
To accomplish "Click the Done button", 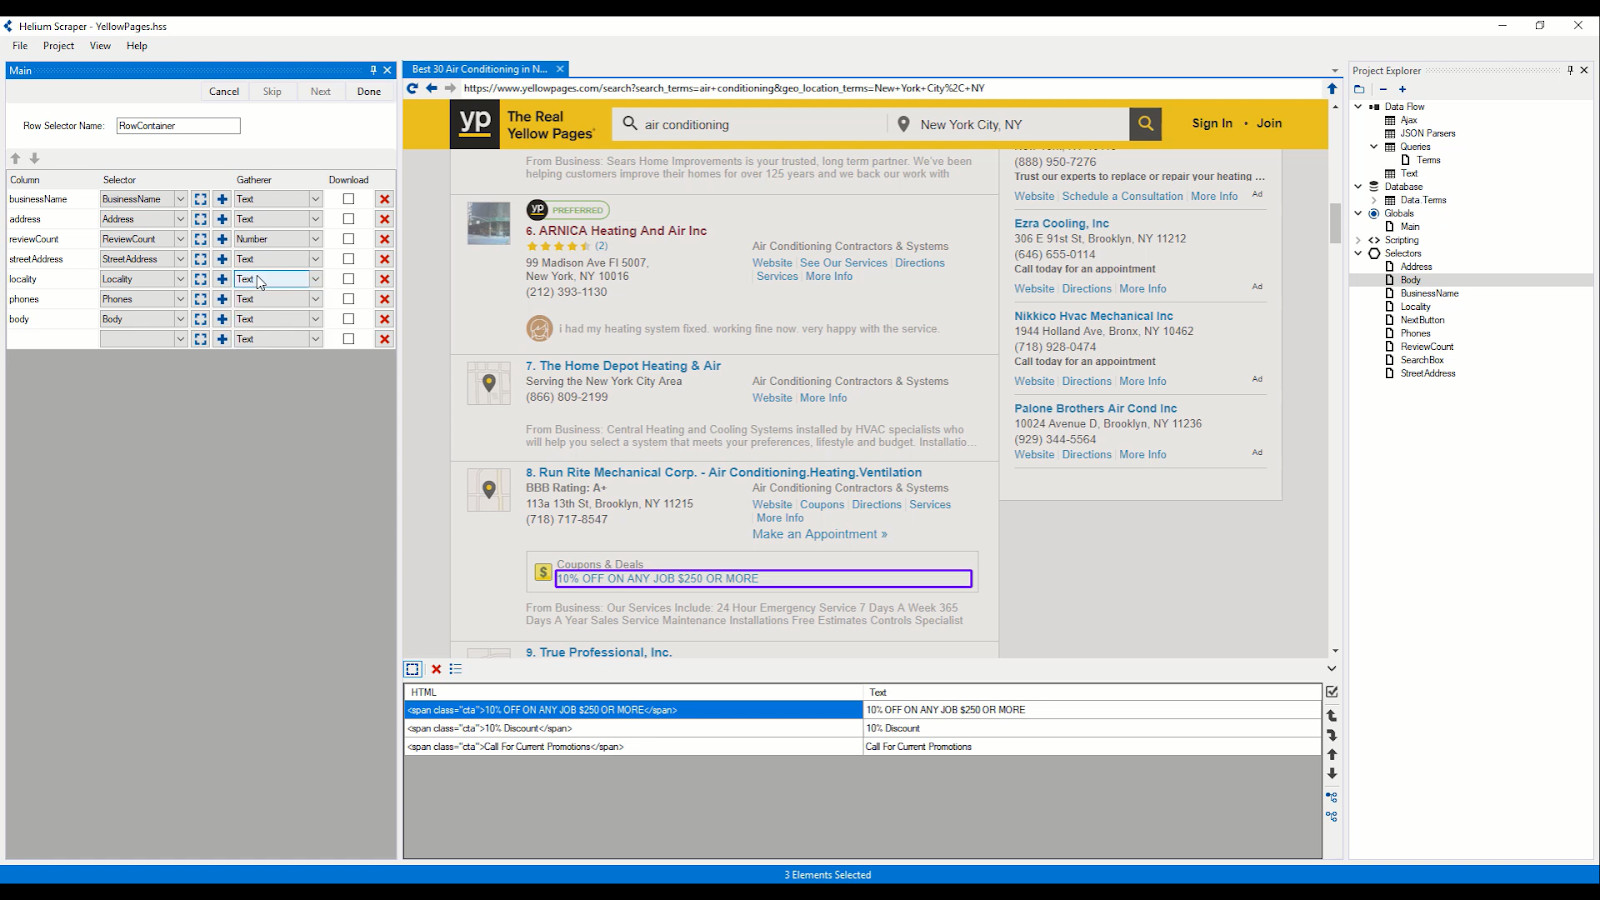I will pyautogui.click(x=369, y=91).
